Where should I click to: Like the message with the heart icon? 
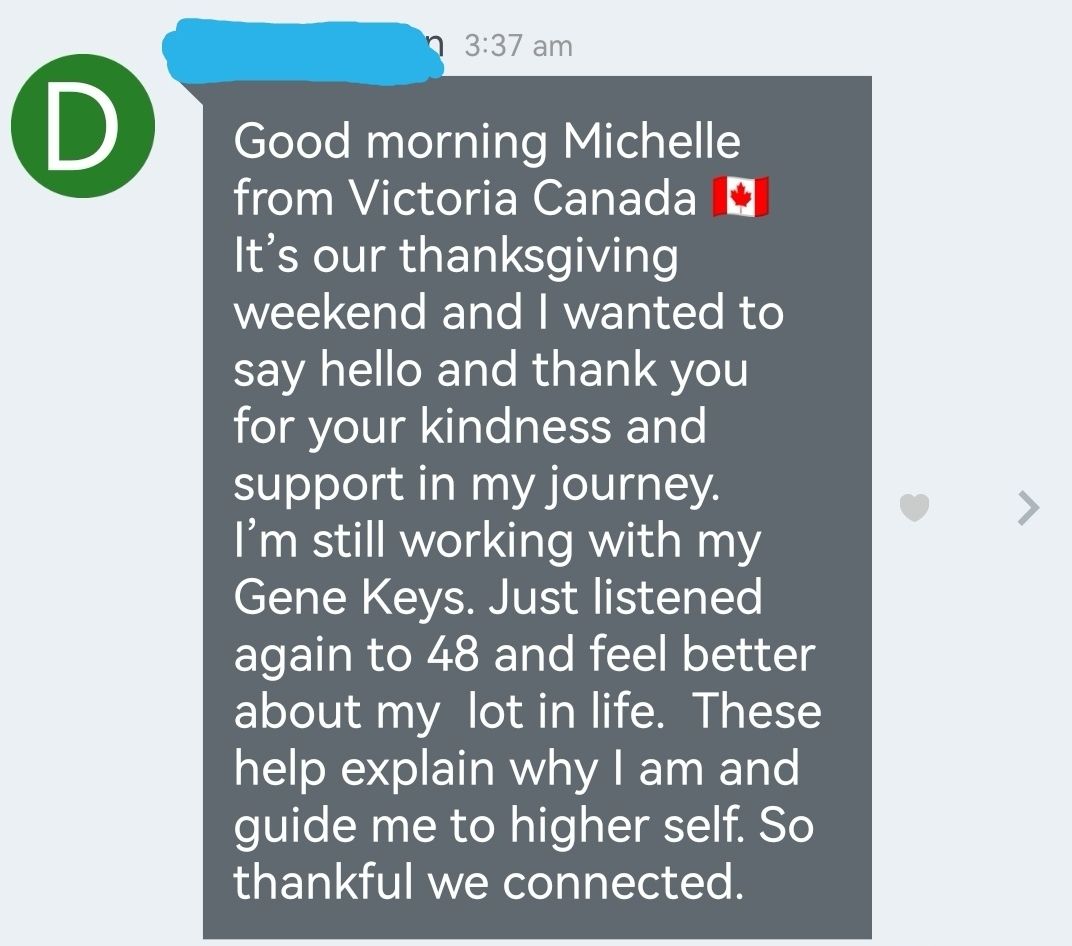[x=914, y=509]
